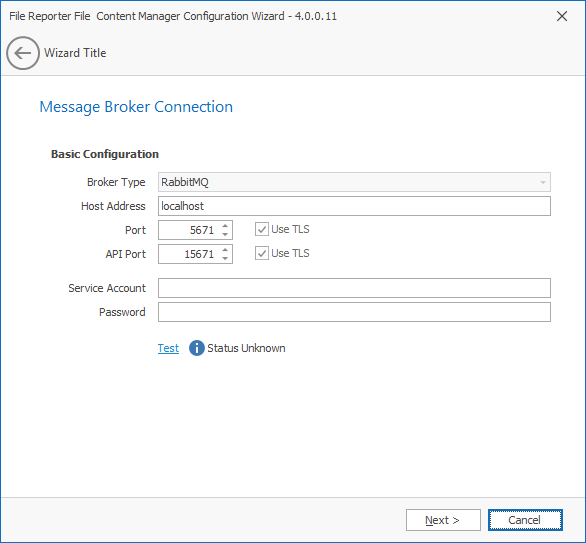Image resolution: width=586 pixels, height=543 pixels.
Task: Select the RabbitMQ Broker Type combo box
Action: [354, 182]
